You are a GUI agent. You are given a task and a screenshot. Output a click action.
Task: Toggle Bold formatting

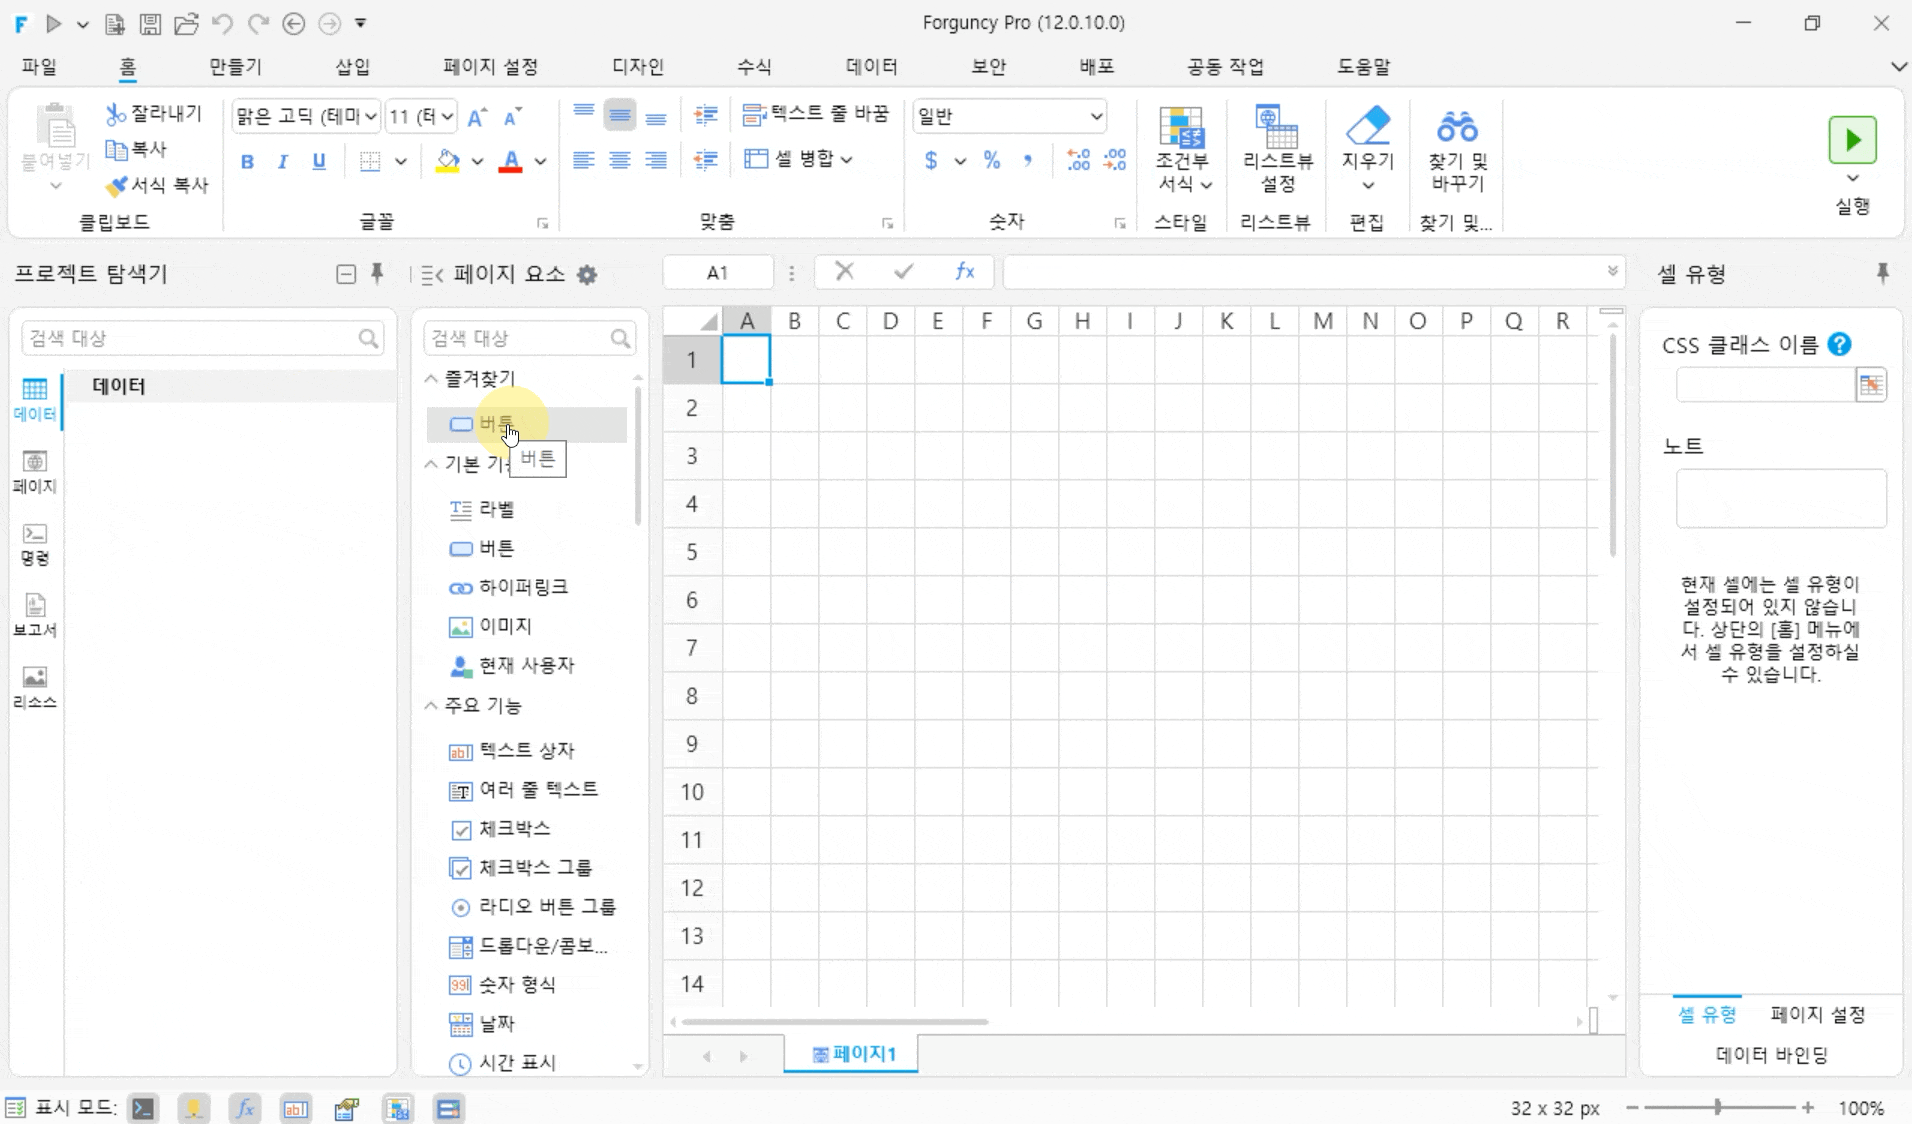point(247,161)
